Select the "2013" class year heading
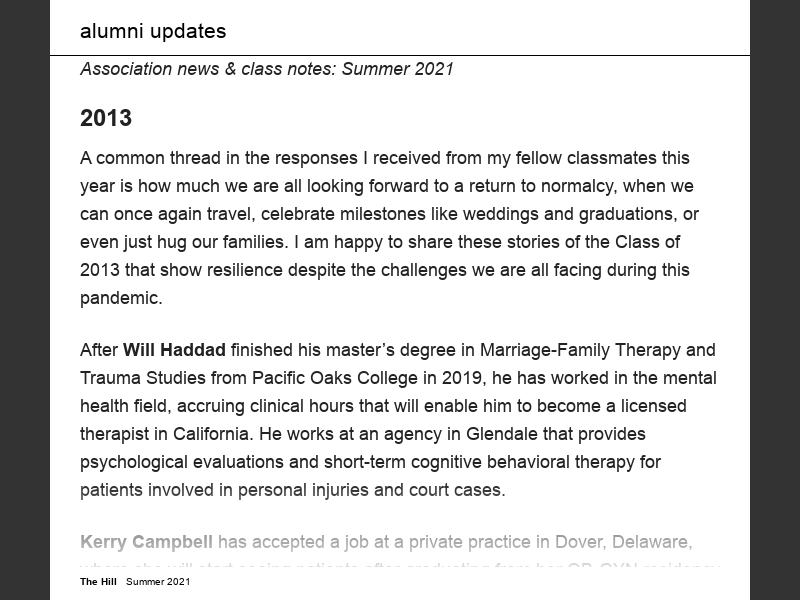 coord(106,118)
